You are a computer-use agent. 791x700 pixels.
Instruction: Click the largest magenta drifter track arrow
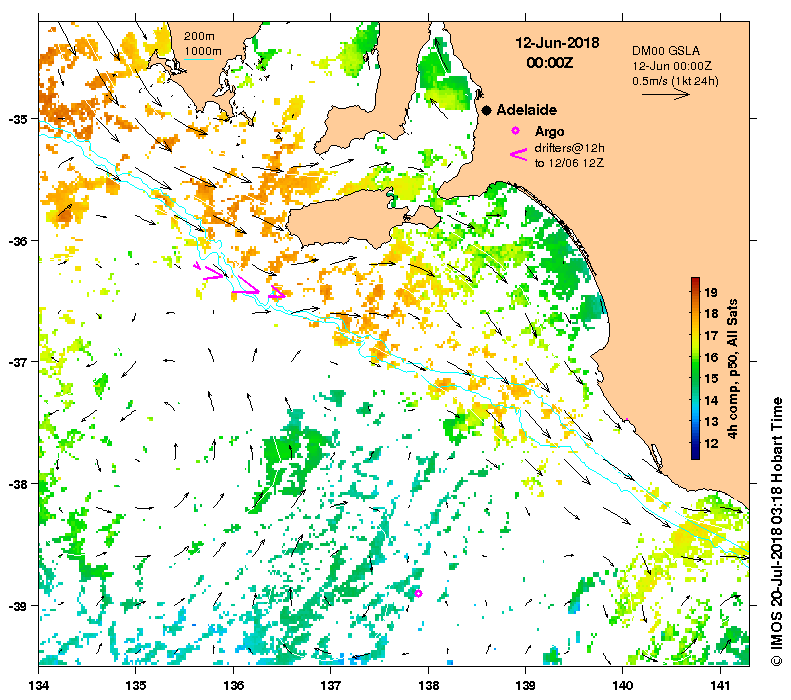point(246,286)
